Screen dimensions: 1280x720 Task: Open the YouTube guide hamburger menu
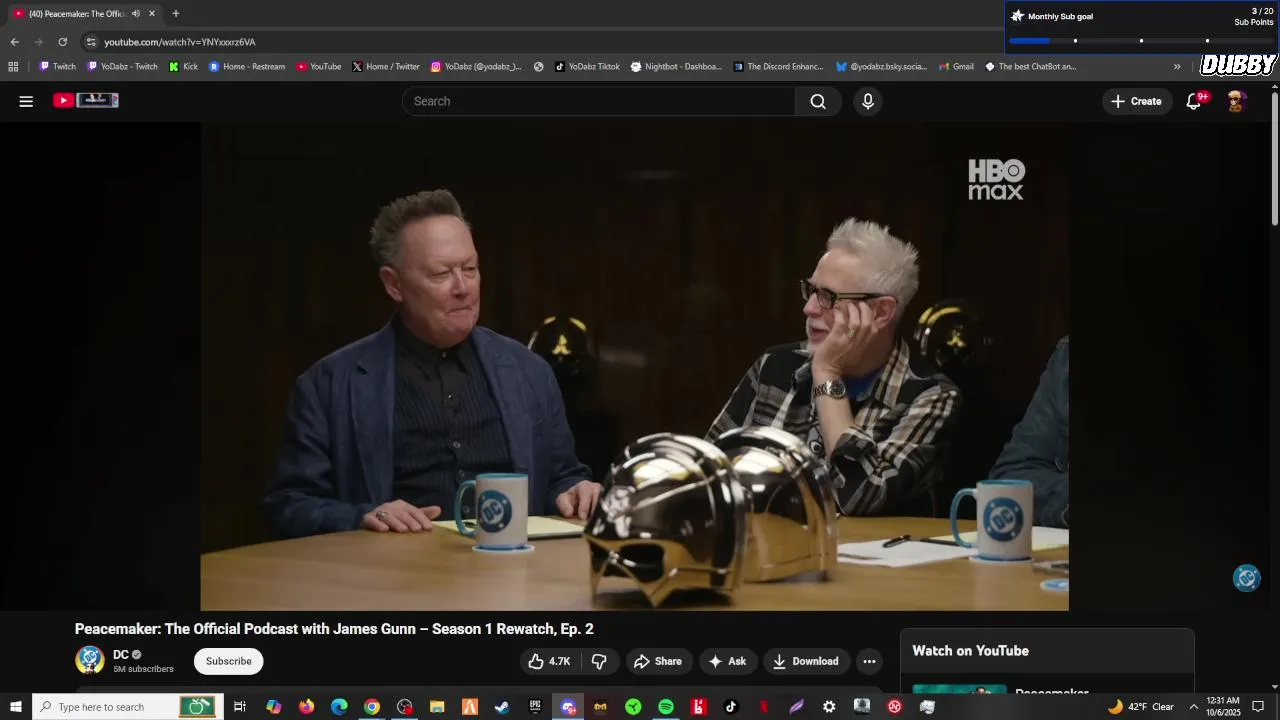(26, 101)
